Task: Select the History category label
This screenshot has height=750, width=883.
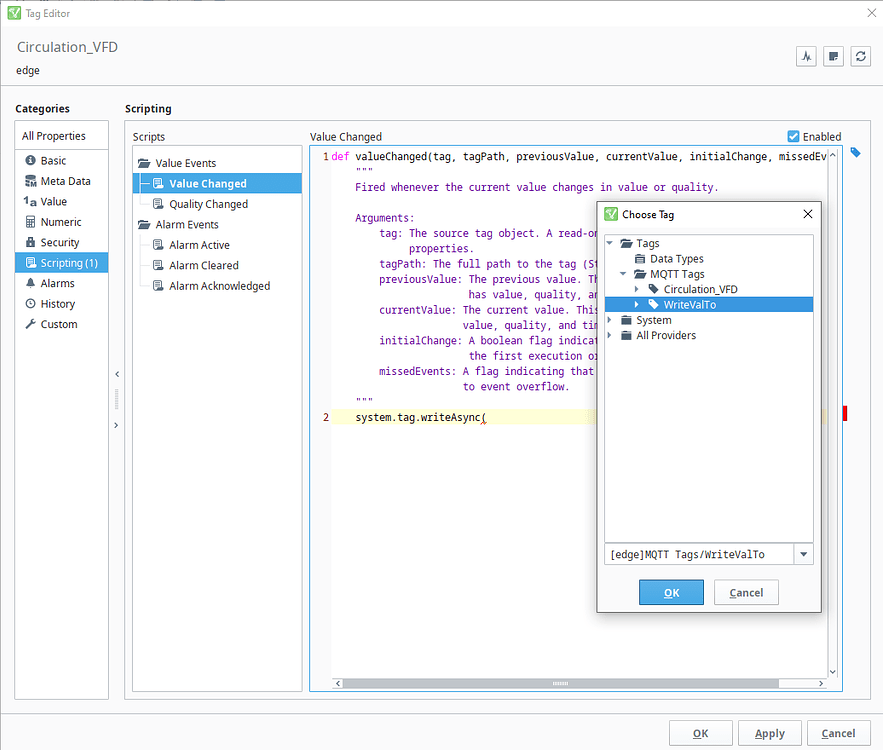Action: (x=57, y=304)
